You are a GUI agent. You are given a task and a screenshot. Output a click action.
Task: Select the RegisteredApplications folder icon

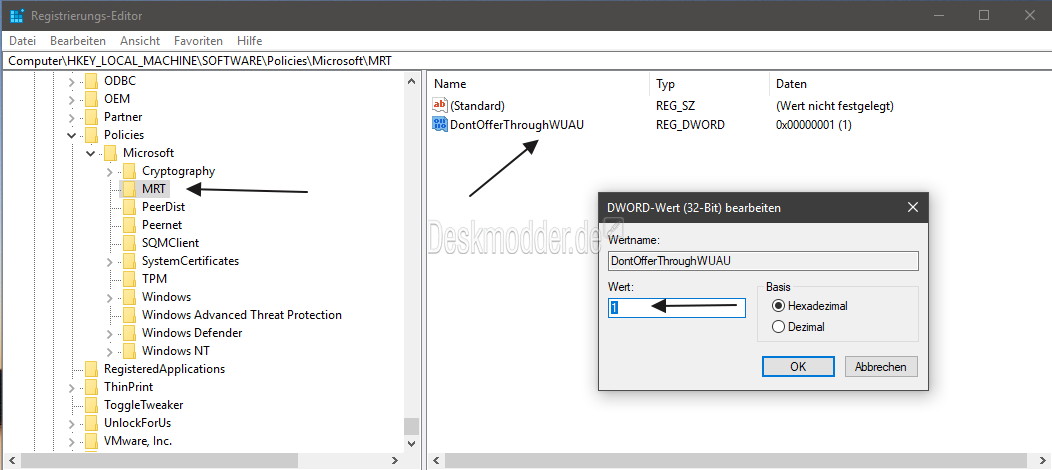[x=91, y=369]
